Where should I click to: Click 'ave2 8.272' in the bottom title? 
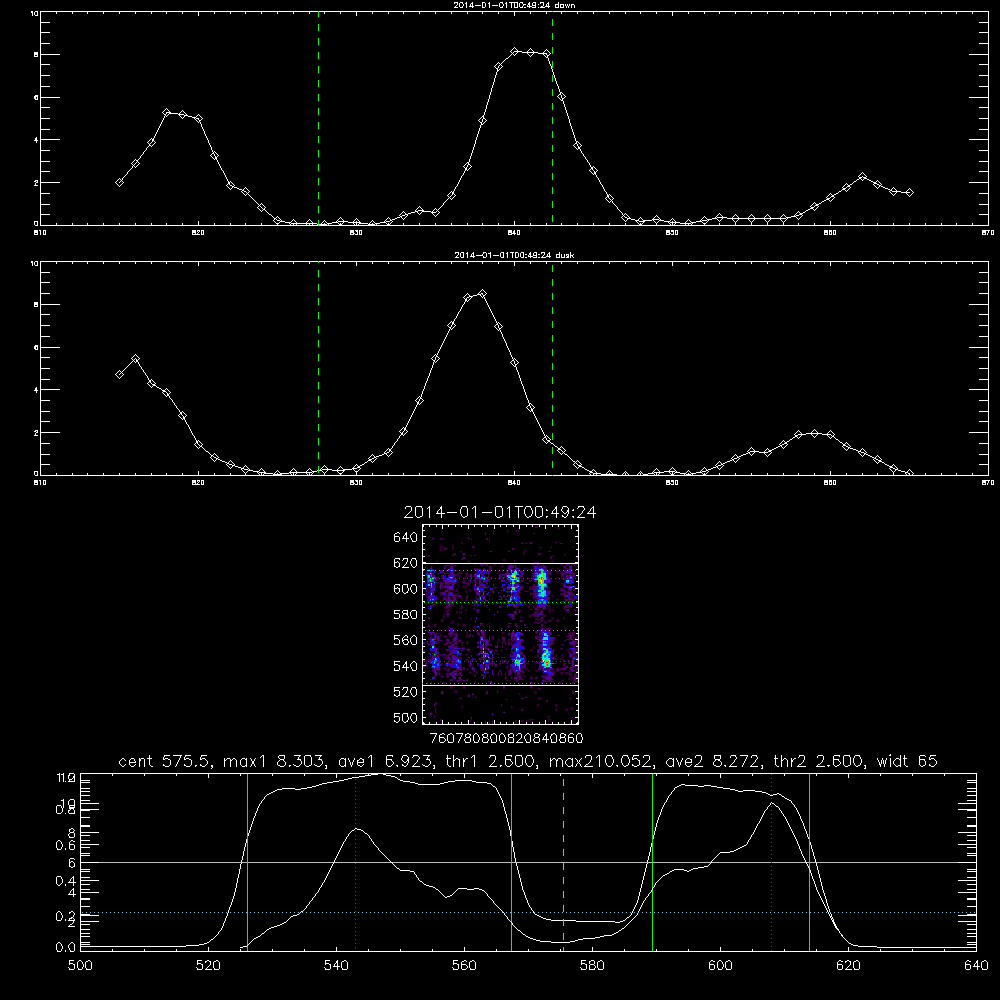point(712,761)
